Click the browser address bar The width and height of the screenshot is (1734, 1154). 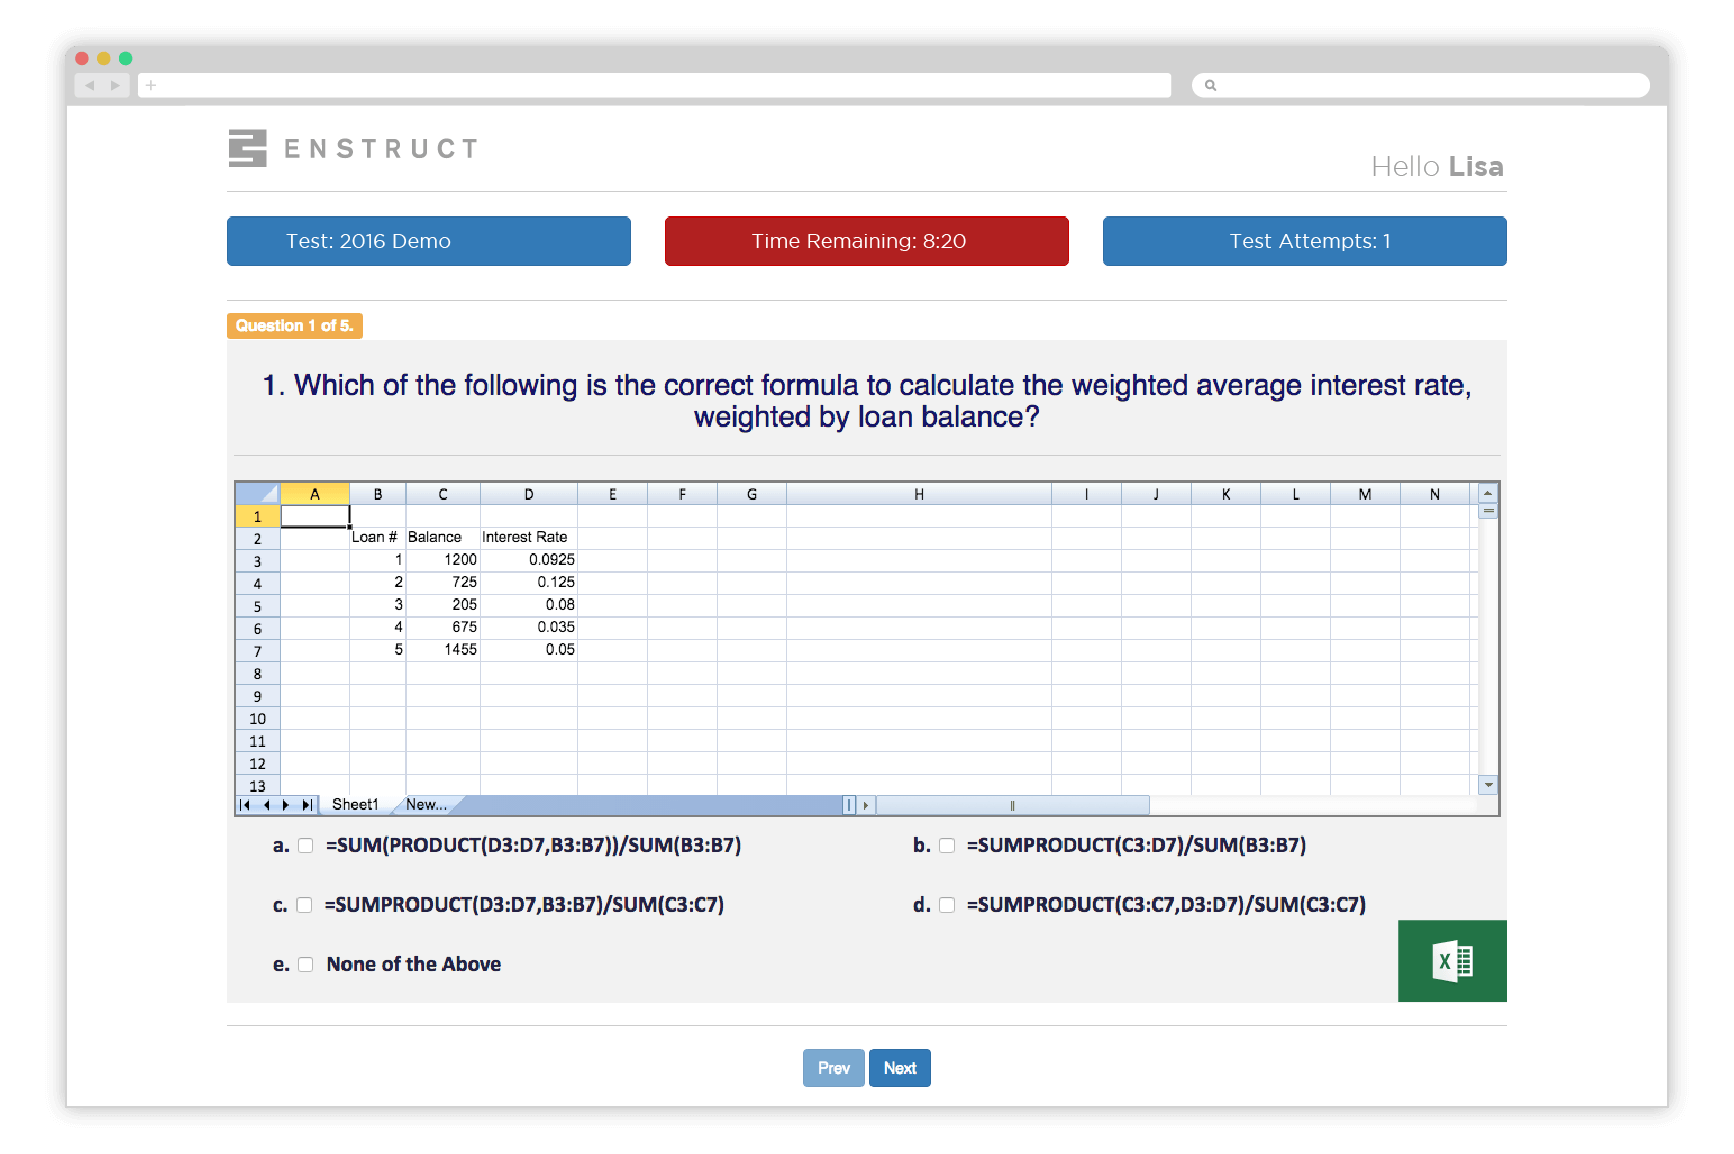pyautogui.click(x=654, y=85)
